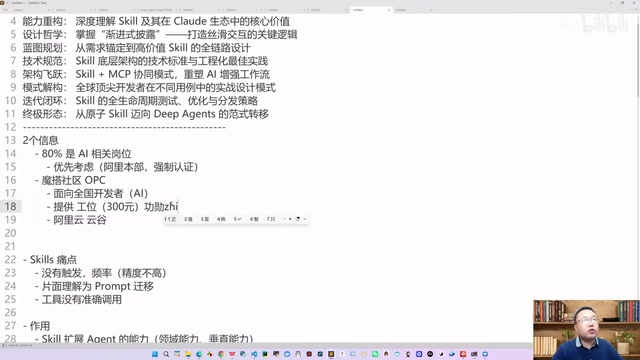The width and height of the screenshot is (640, 360).
Task: Click line 6 text '蓝图规划'
Action: click(x=42, y=48)
